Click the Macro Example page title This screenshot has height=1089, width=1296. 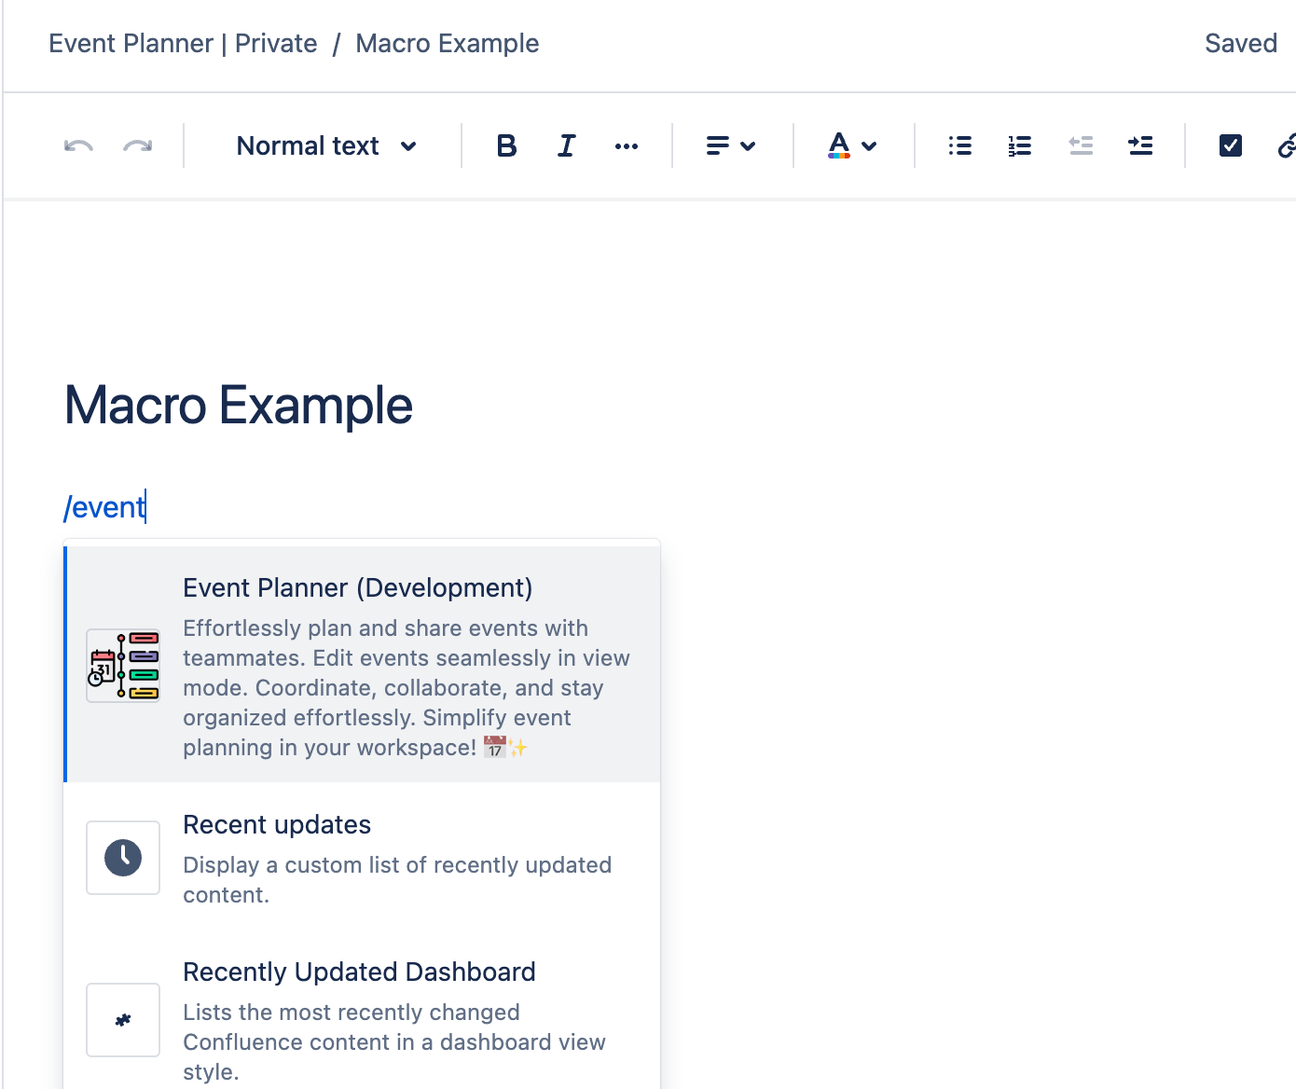pos(238,405)
